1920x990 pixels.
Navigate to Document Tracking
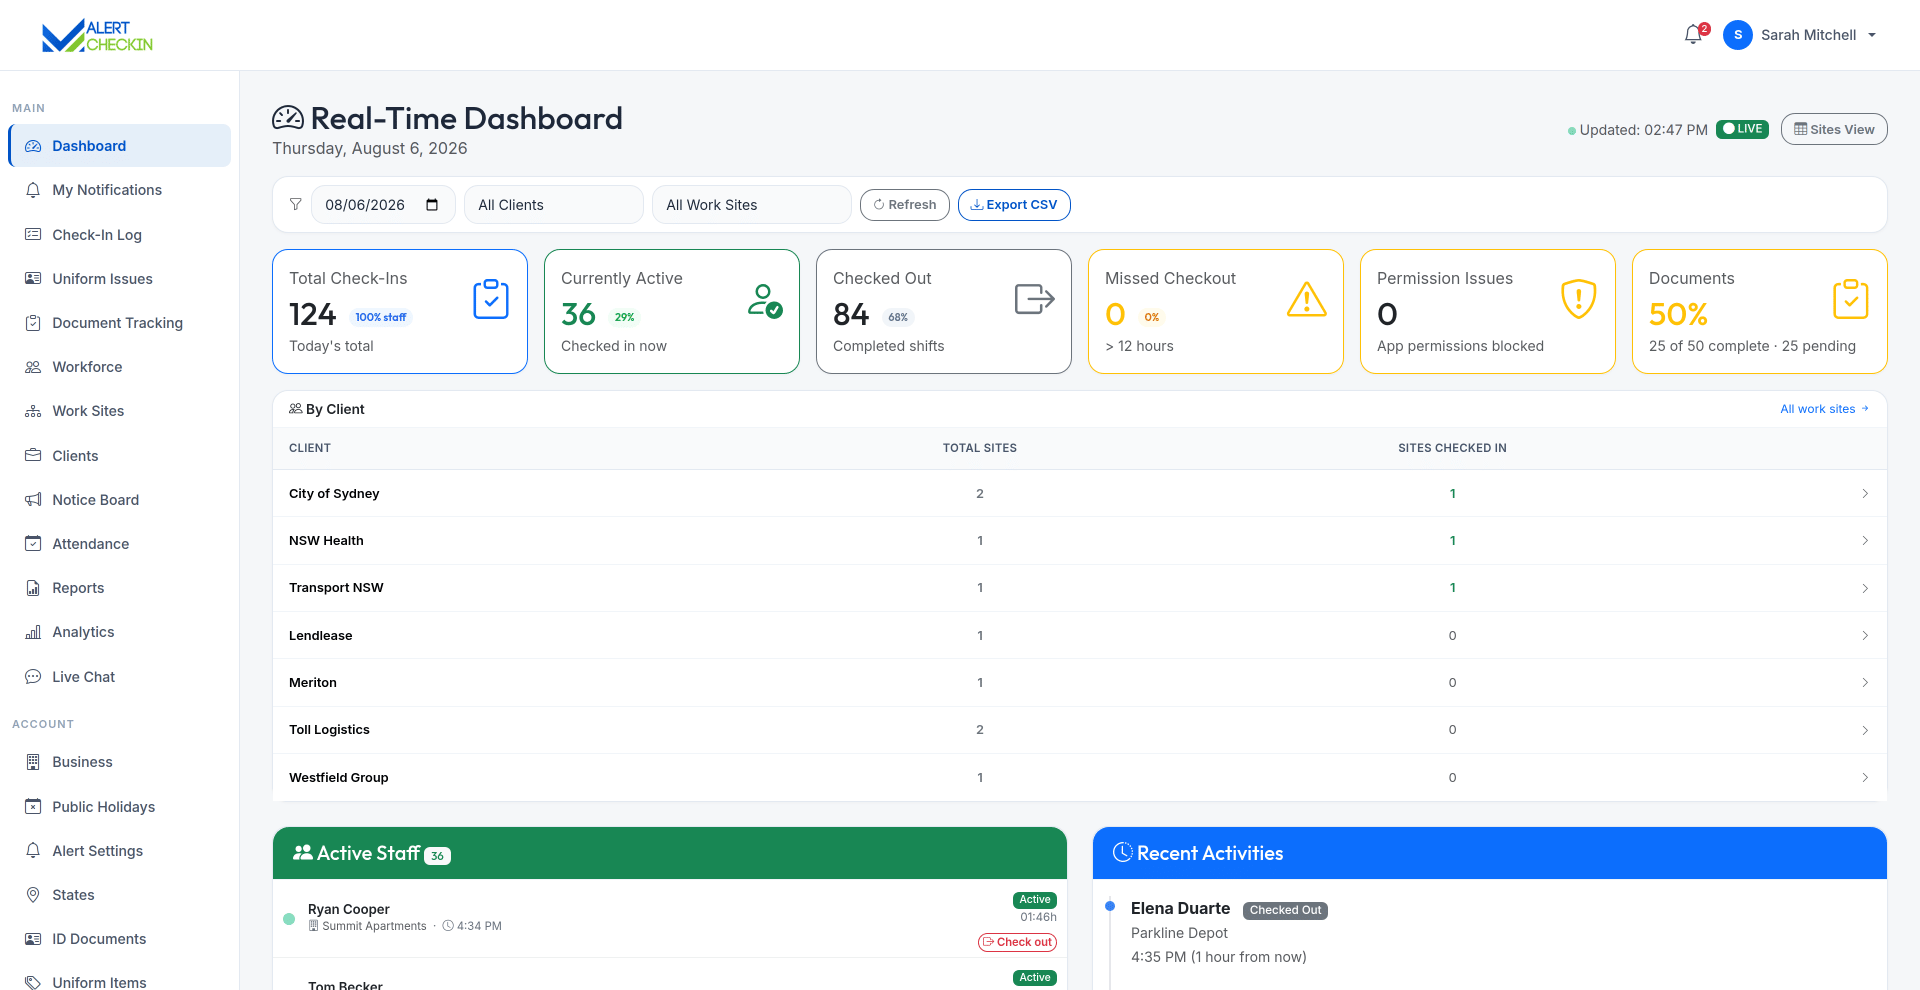pyautogui.click(x=120, y=323)
